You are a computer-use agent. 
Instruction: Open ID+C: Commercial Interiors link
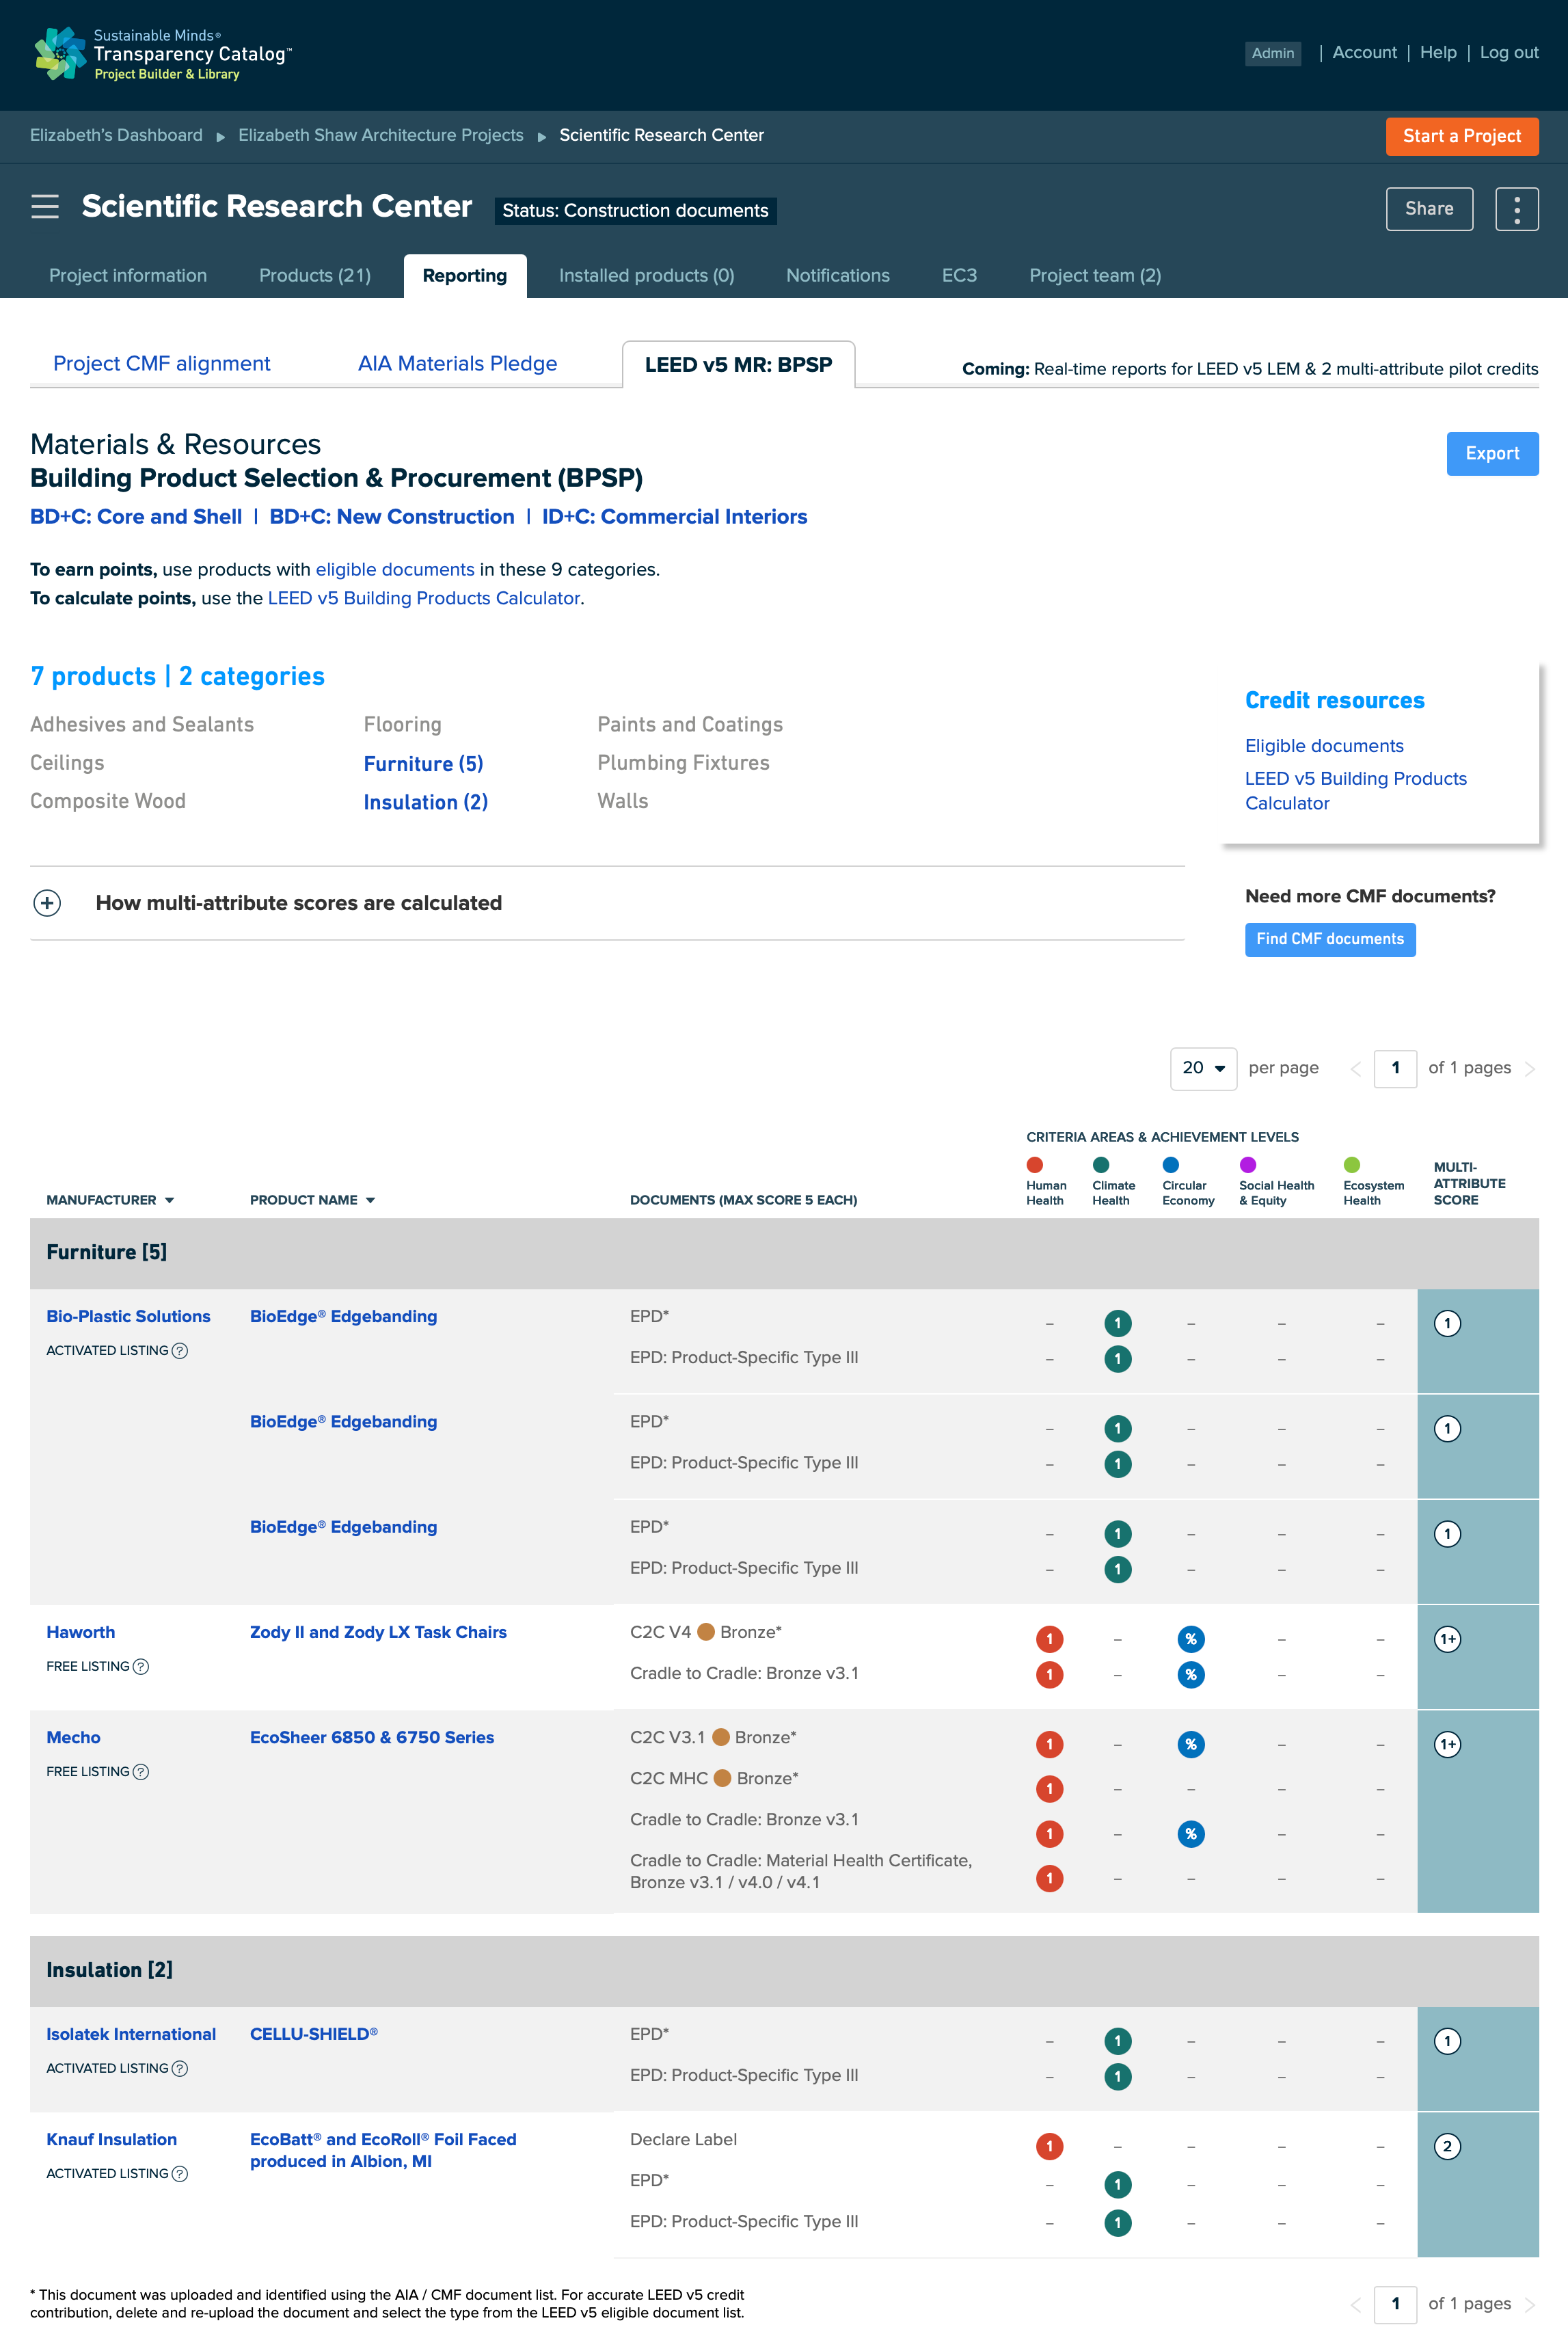click(x=674, y=517)
